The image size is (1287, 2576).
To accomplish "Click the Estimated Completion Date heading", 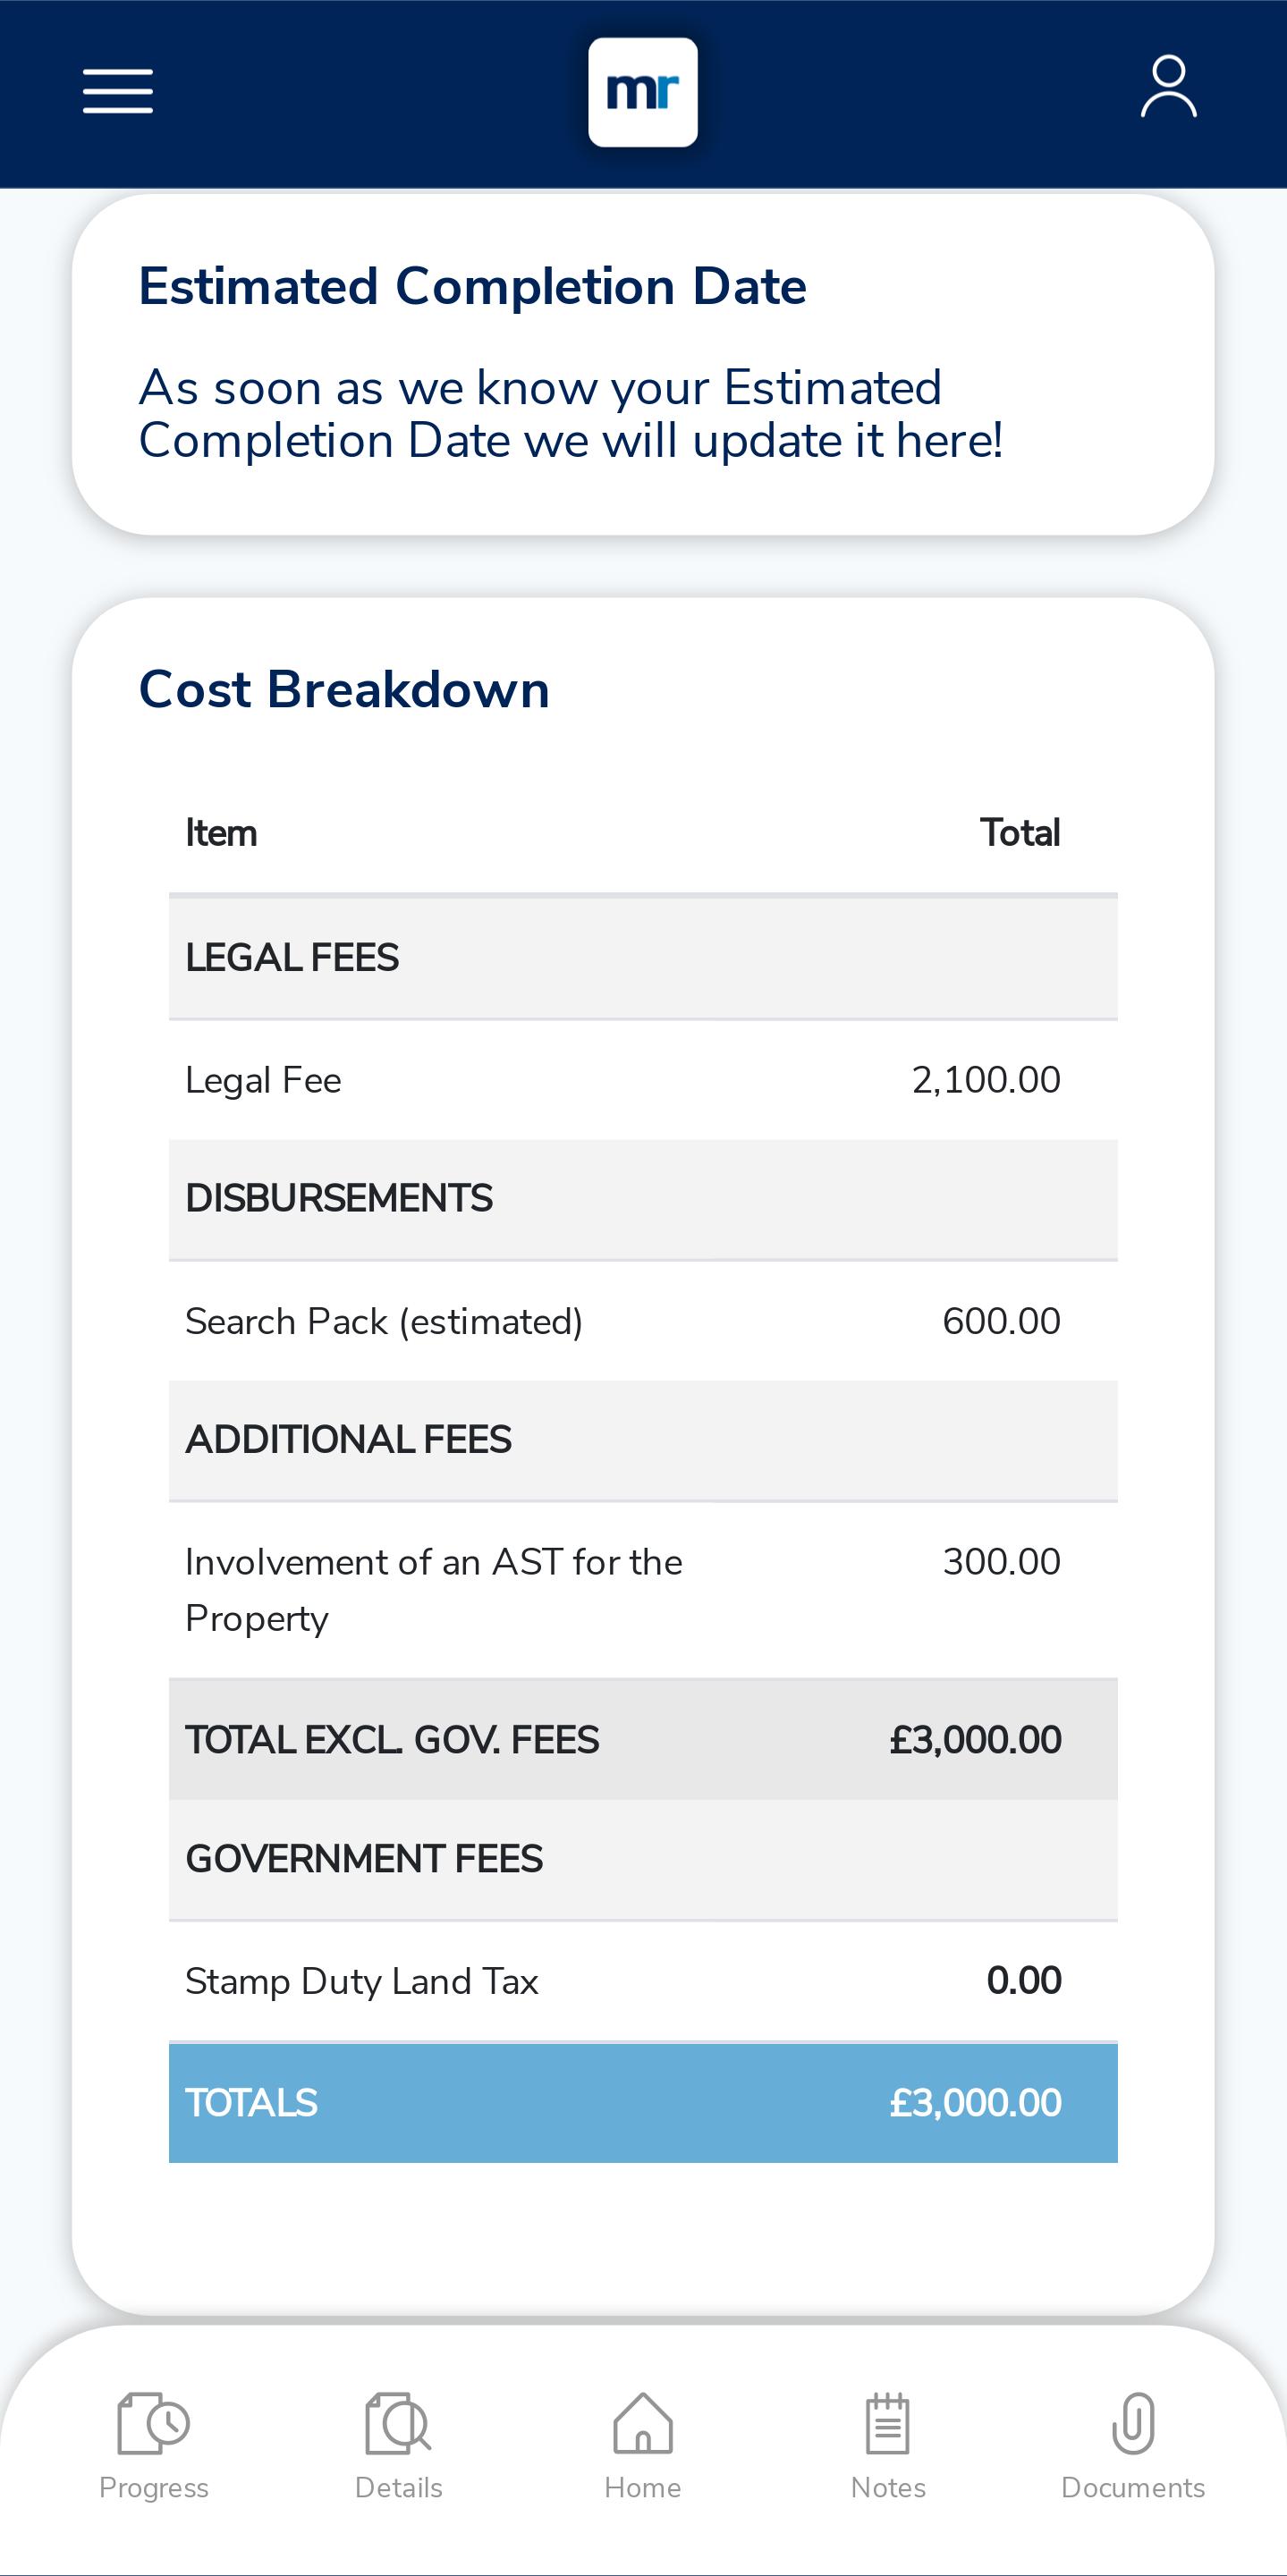I will pos(472,286).
